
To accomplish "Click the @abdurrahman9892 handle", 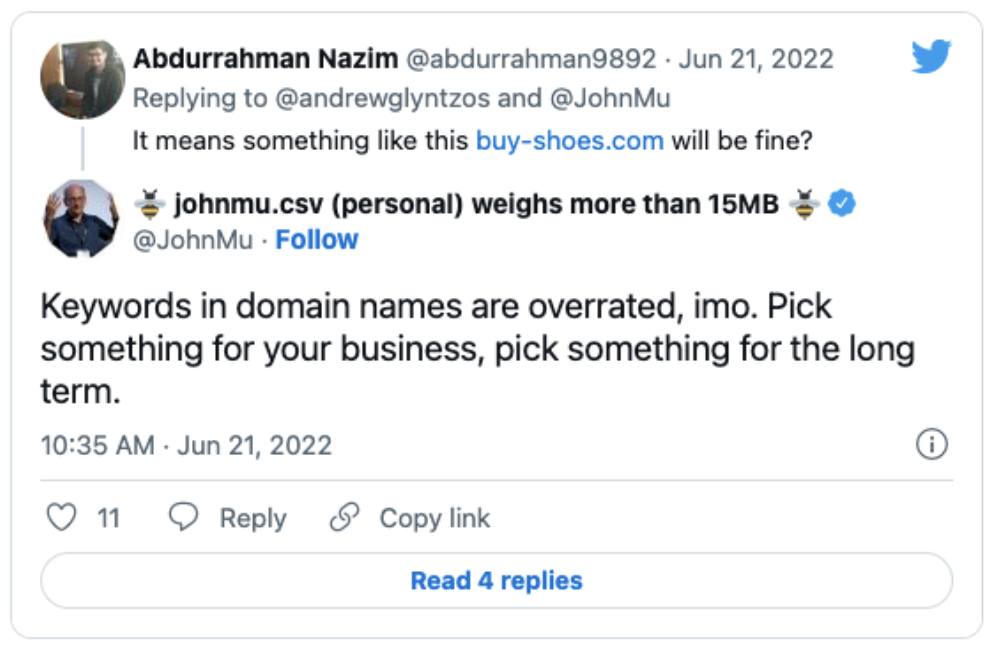I will [x=531, y=59].
